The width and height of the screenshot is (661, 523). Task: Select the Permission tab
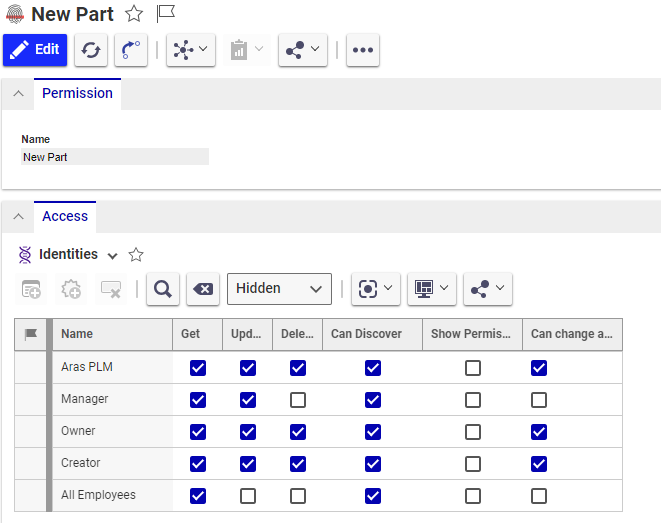pyautogui.click(x=77, y=94)
